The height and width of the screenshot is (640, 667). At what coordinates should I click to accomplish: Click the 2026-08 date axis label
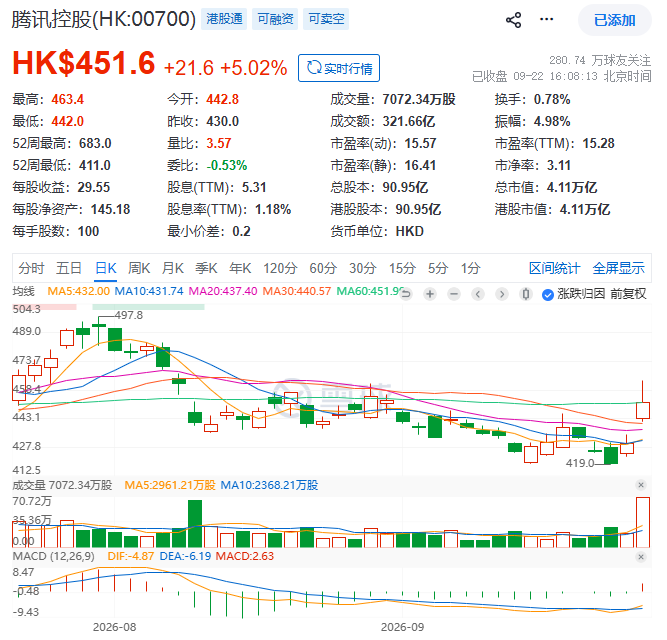click(114, 627)
